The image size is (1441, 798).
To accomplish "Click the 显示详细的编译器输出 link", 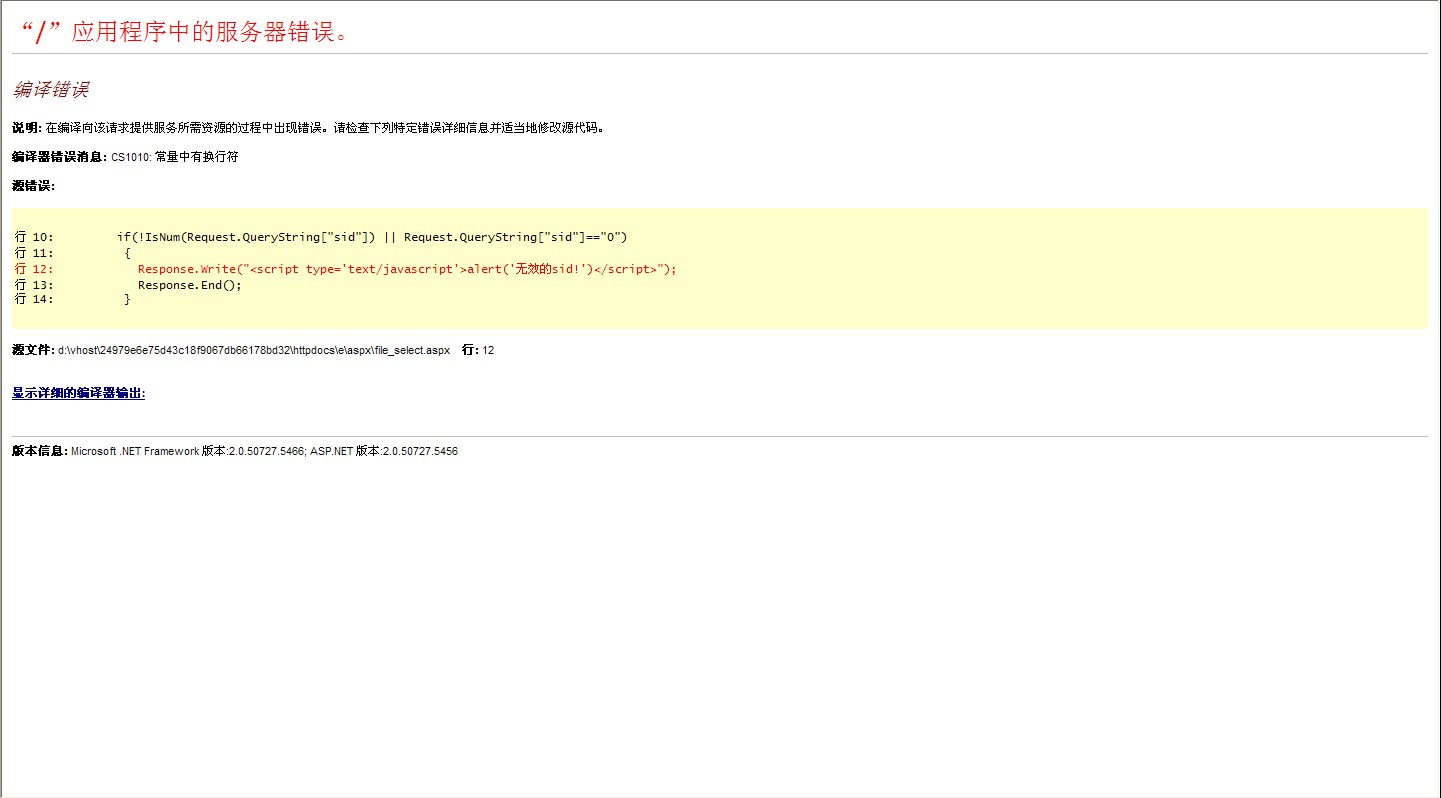I will (78, 393).
